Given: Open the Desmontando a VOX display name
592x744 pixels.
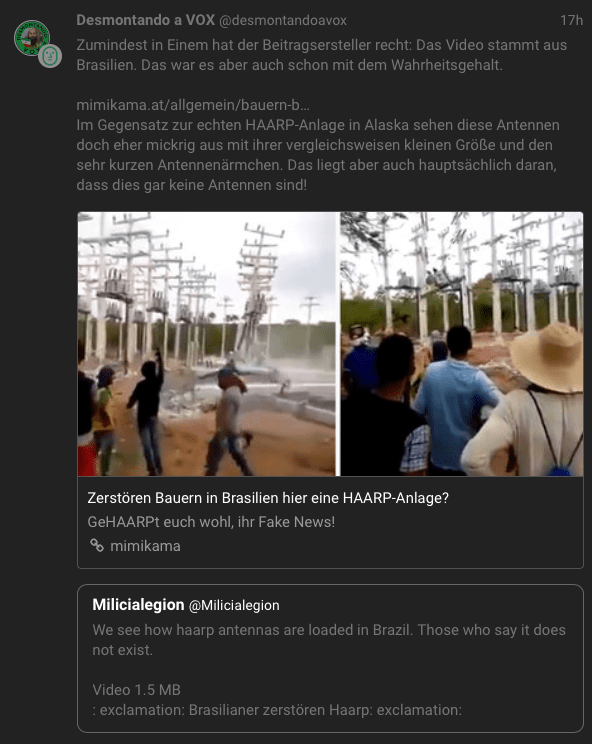Looking at the screenshot, I should click(146, 20).
